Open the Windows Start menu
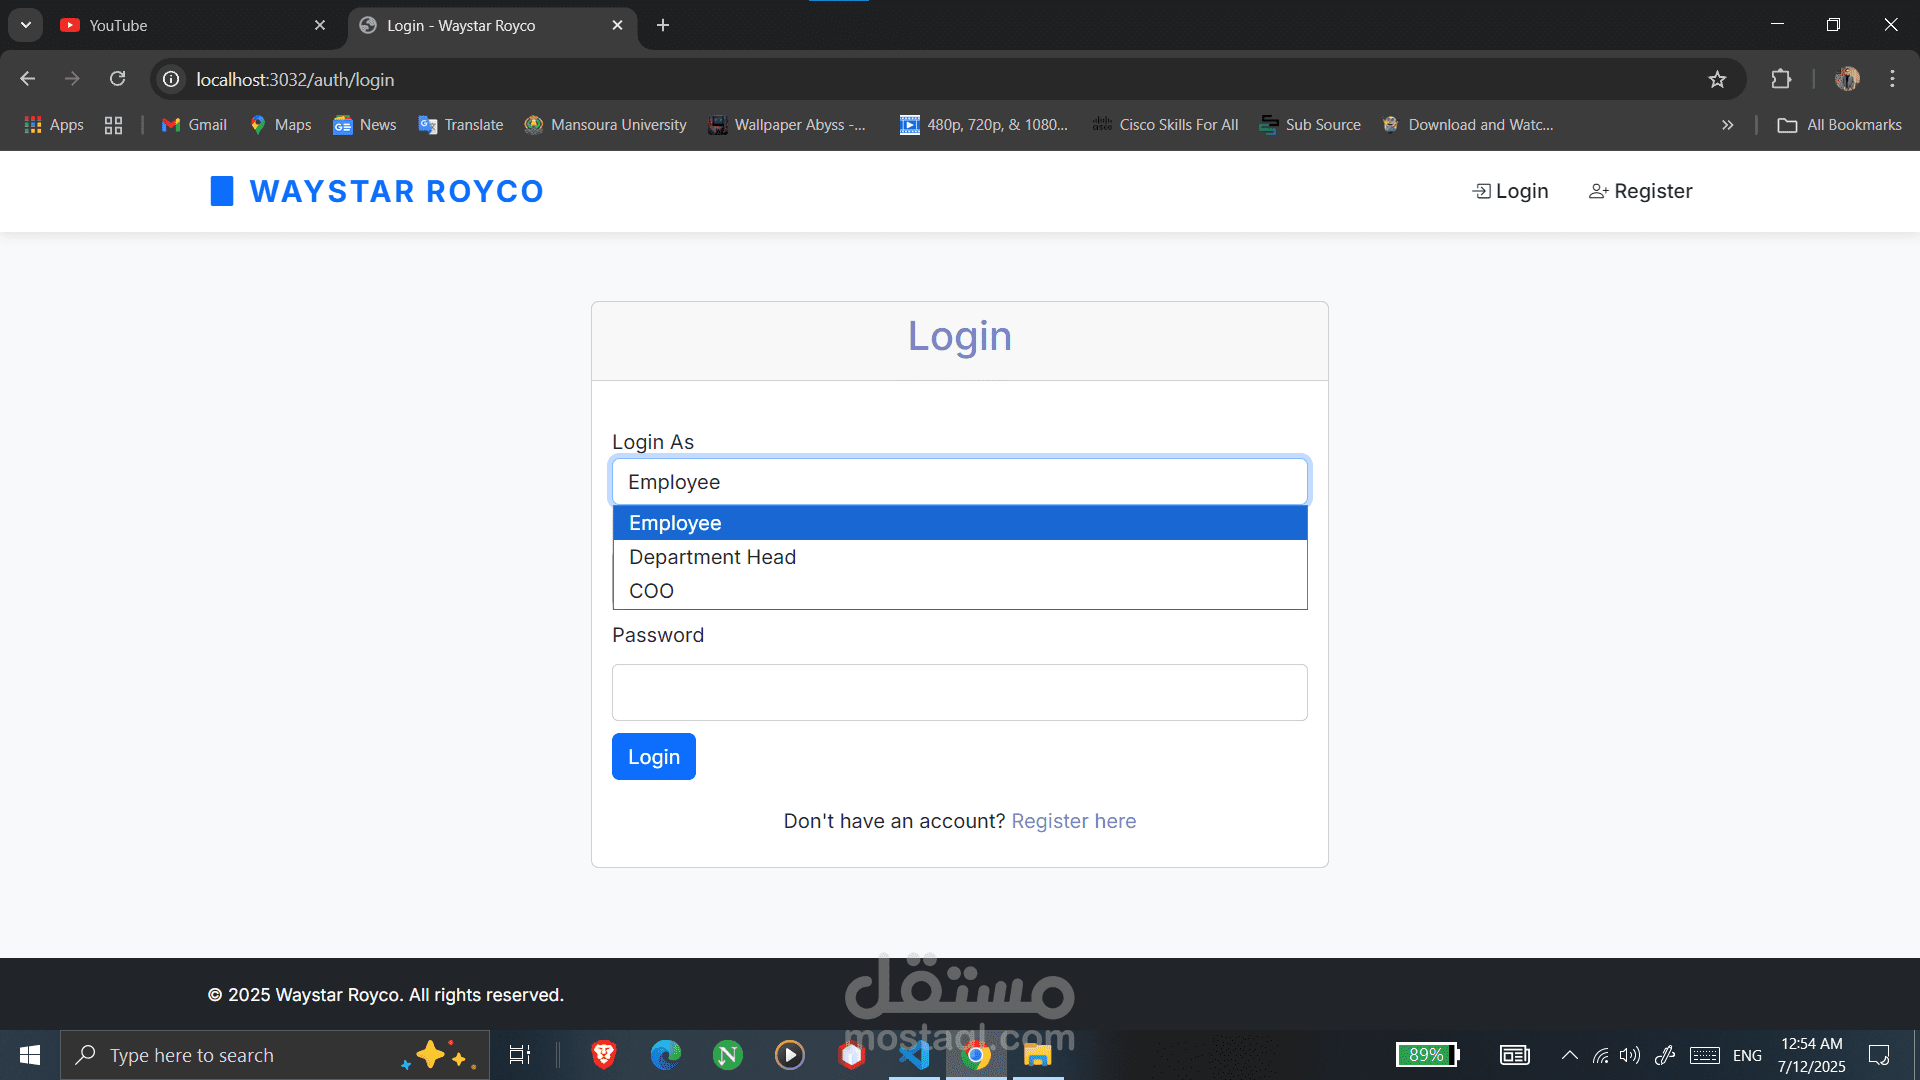1920x1080 pixels. (30, 1055)
